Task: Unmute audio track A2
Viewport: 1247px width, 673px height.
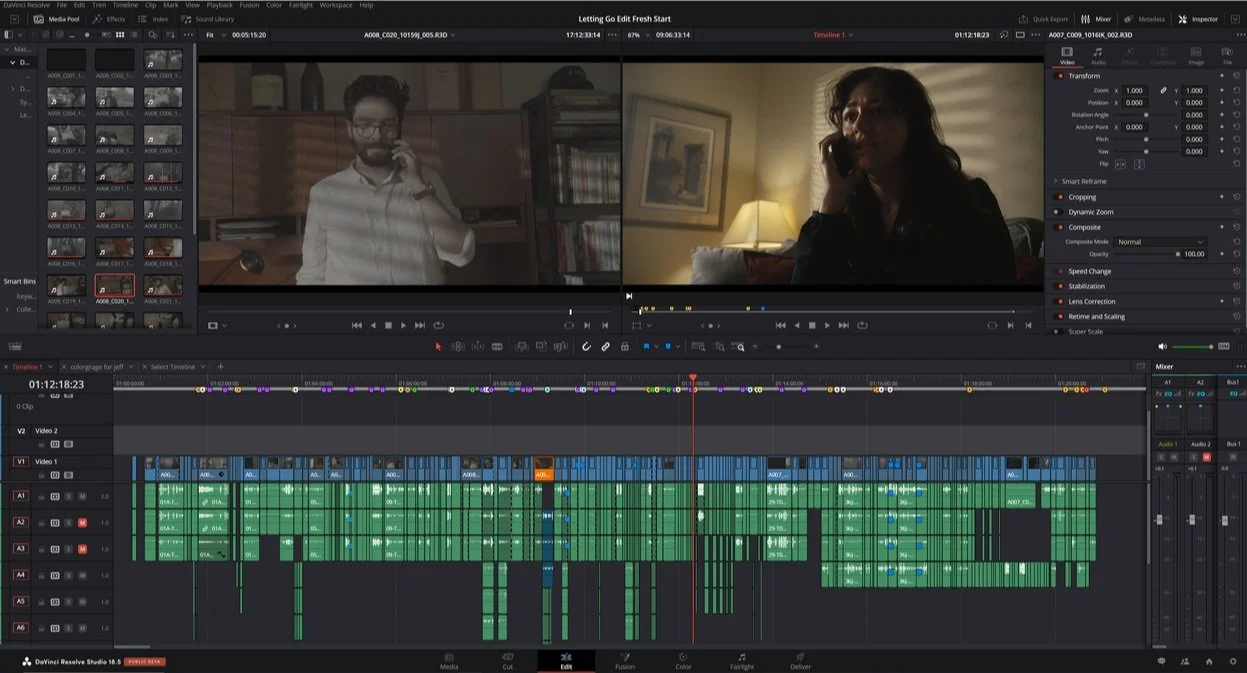Action: tap(82, 522)
